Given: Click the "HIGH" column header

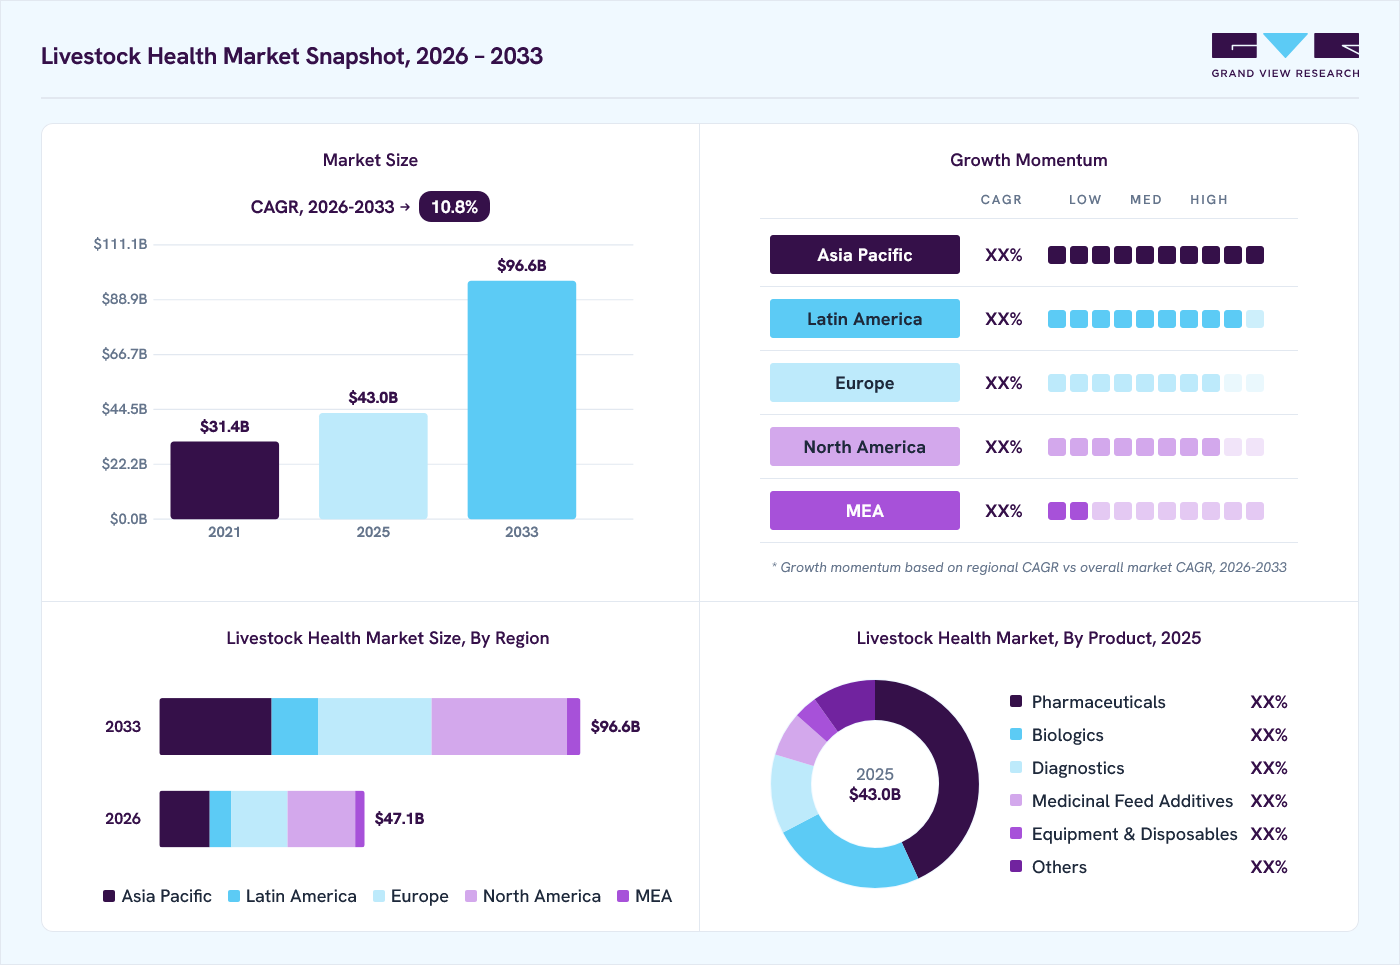Looking at the screenshot, I should pos(1209,200).
